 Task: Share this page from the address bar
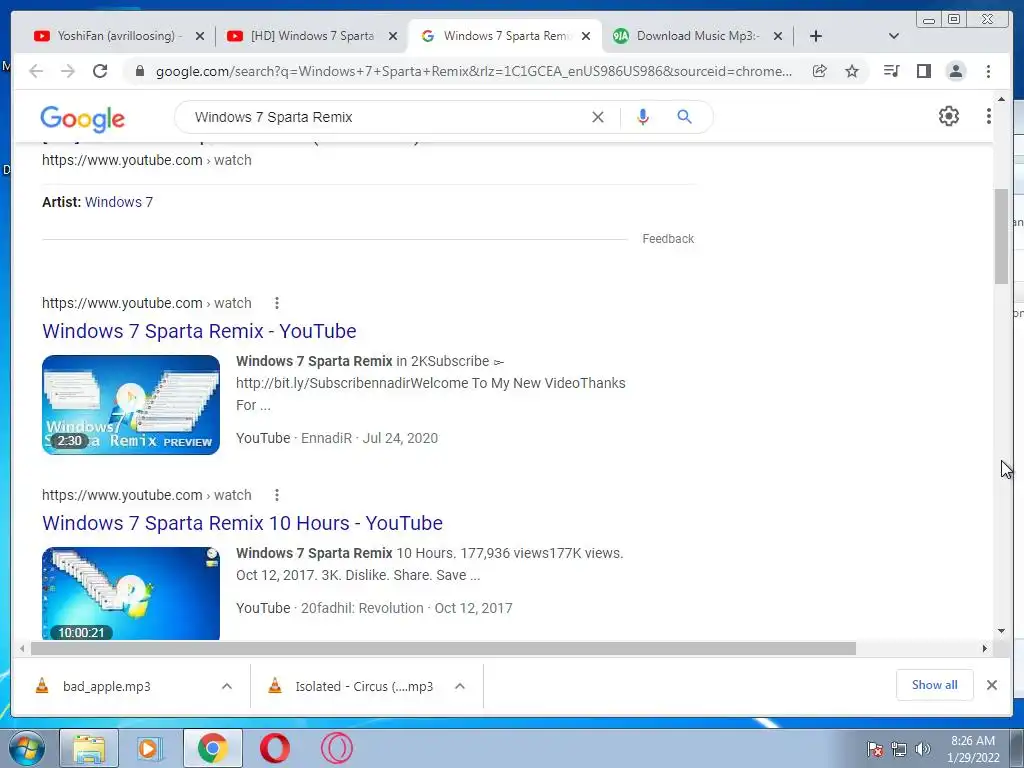pyautogui.click(x=820, y=71)
